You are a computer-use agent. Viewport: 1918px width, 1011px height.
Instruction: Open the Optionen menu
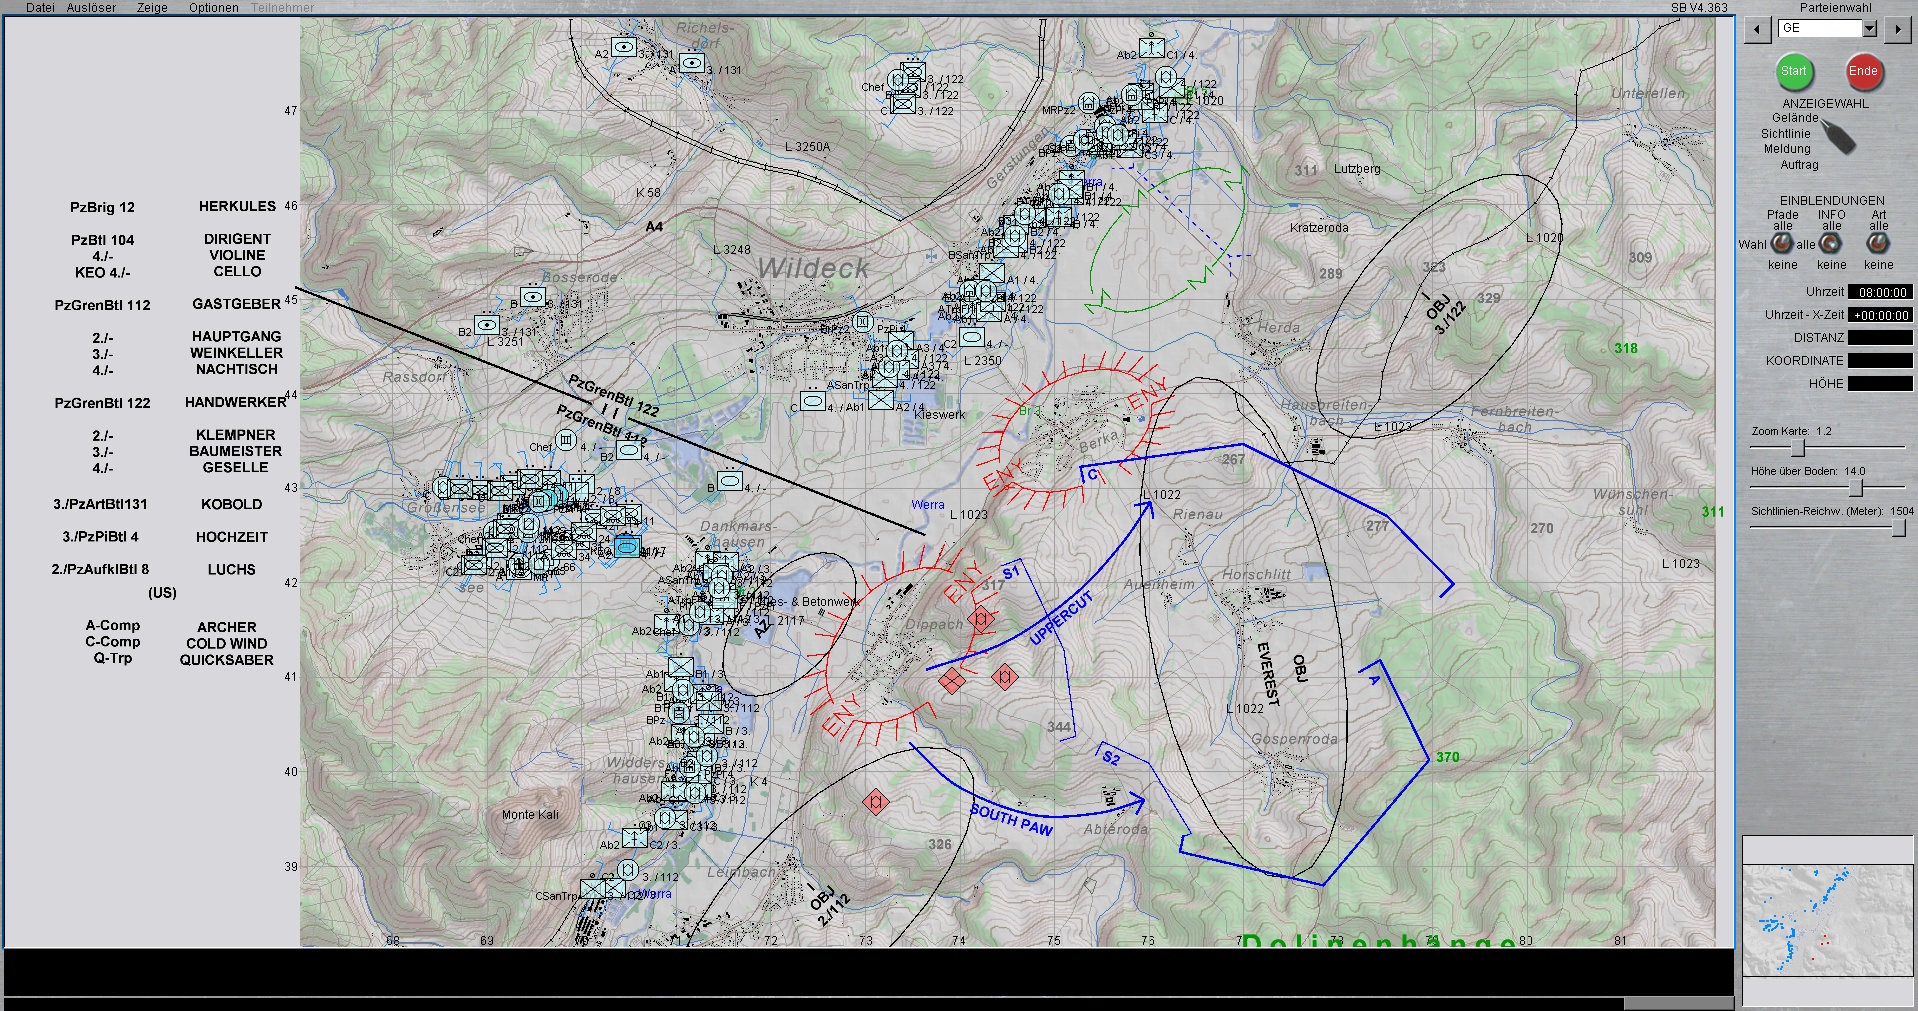tap(213, 8)
